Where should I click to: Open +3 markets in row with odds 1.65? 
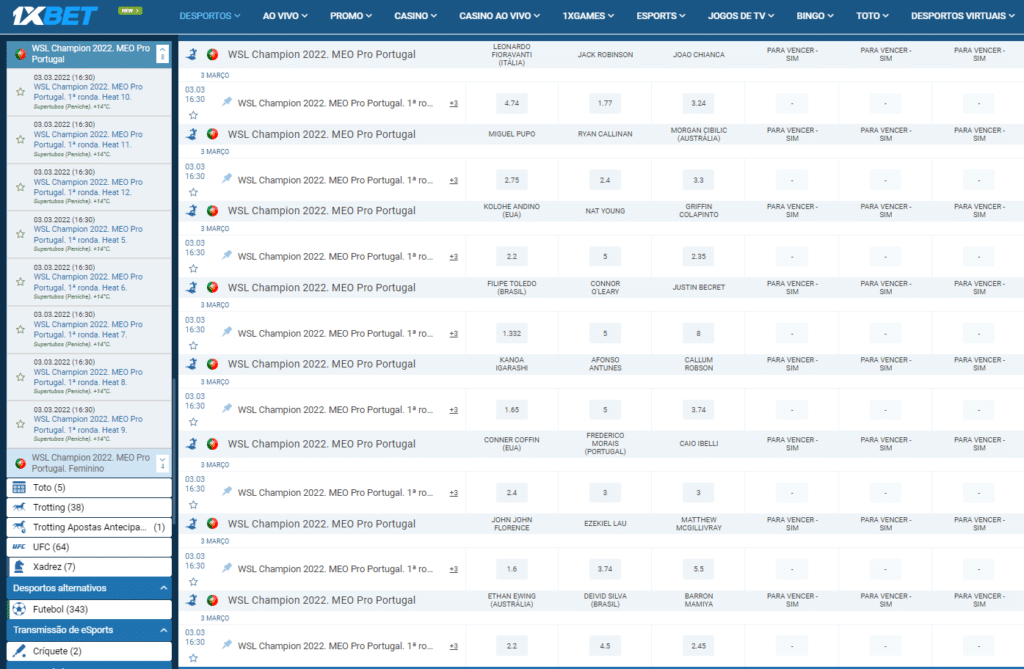point(454,410)
